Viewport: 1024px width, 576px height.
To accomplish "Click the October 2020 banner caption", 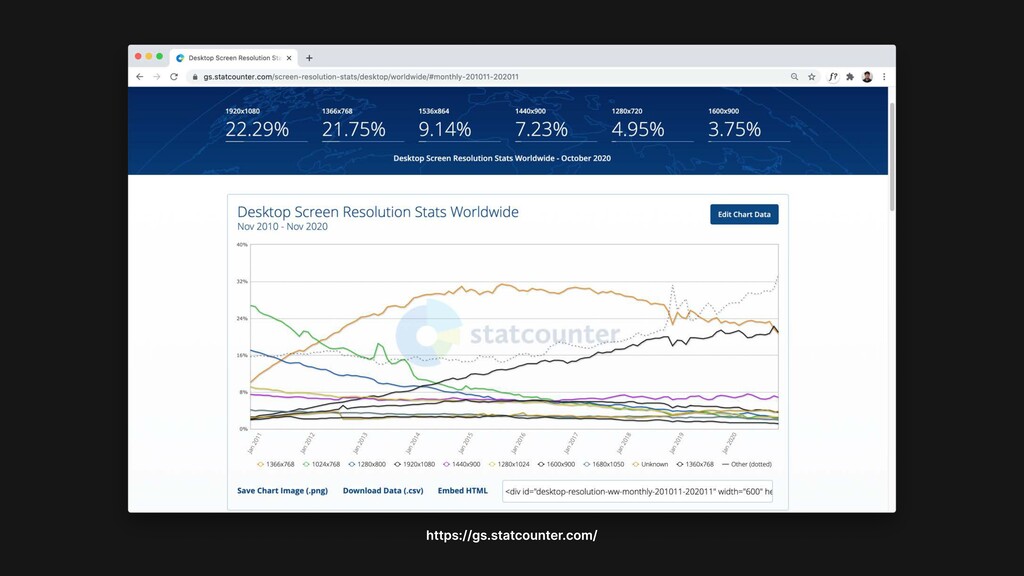I will click(502, 158).
